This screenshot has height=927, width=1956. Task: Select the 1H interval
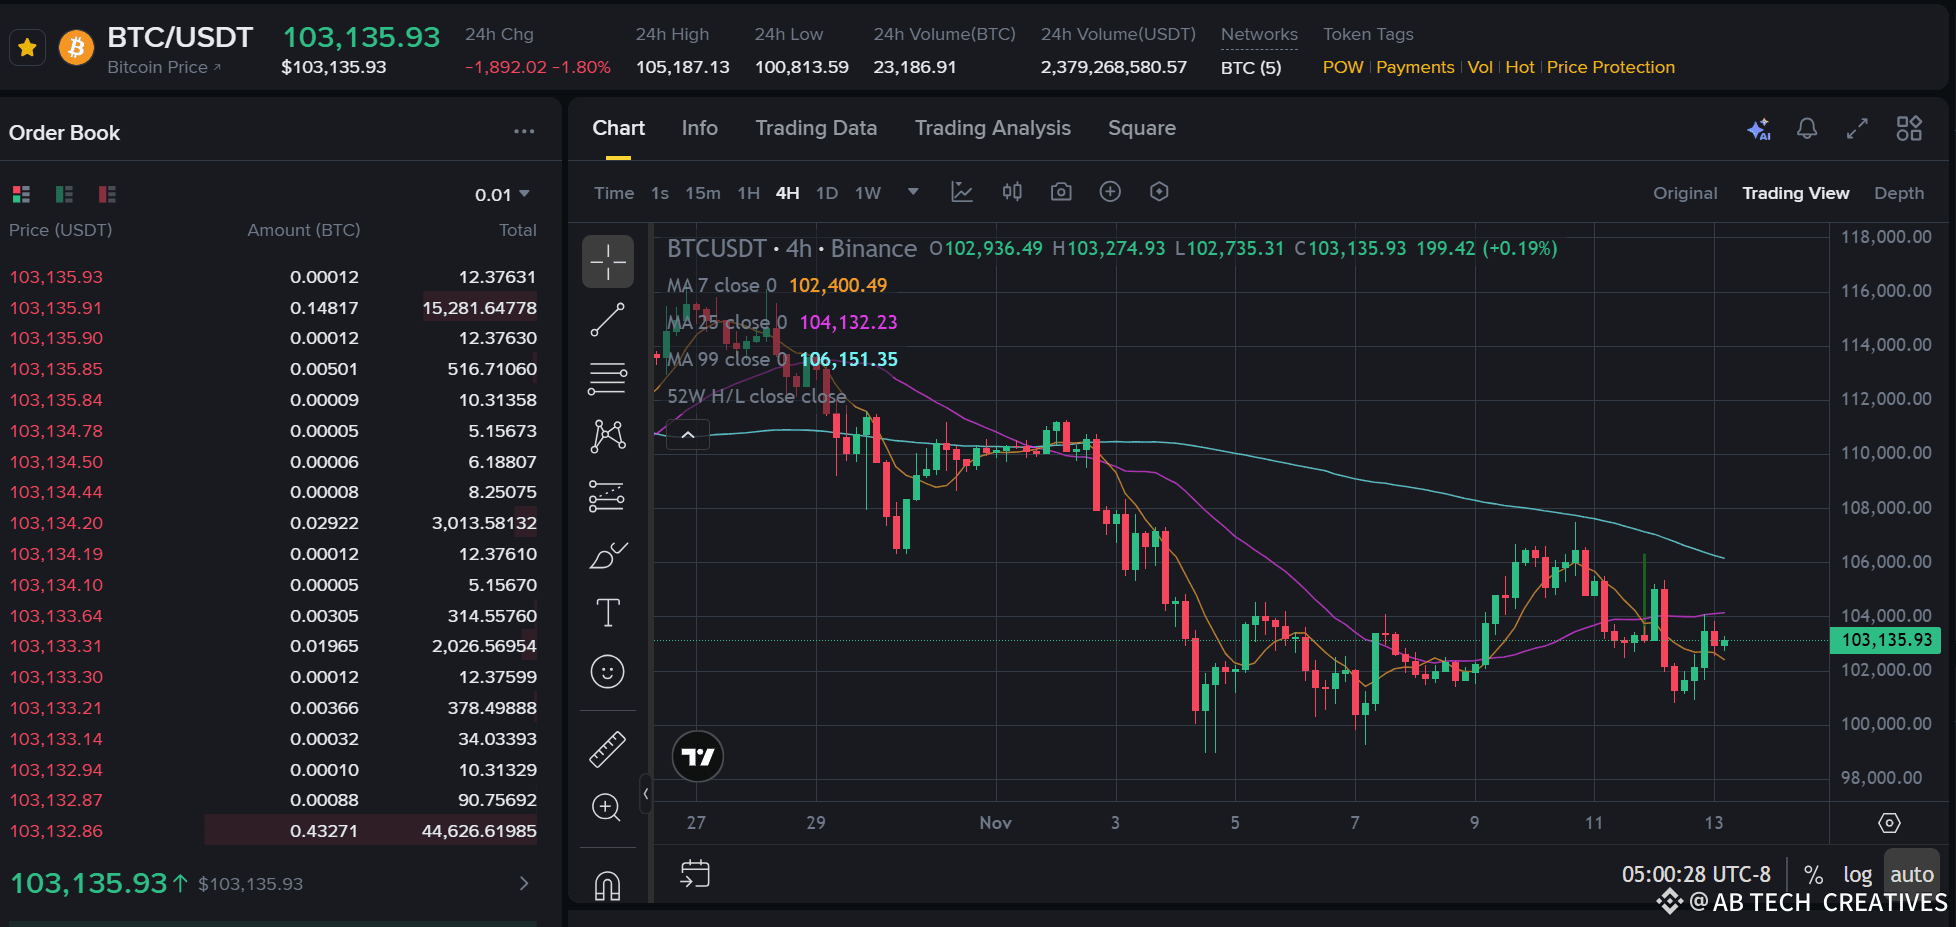pos(749,193)
